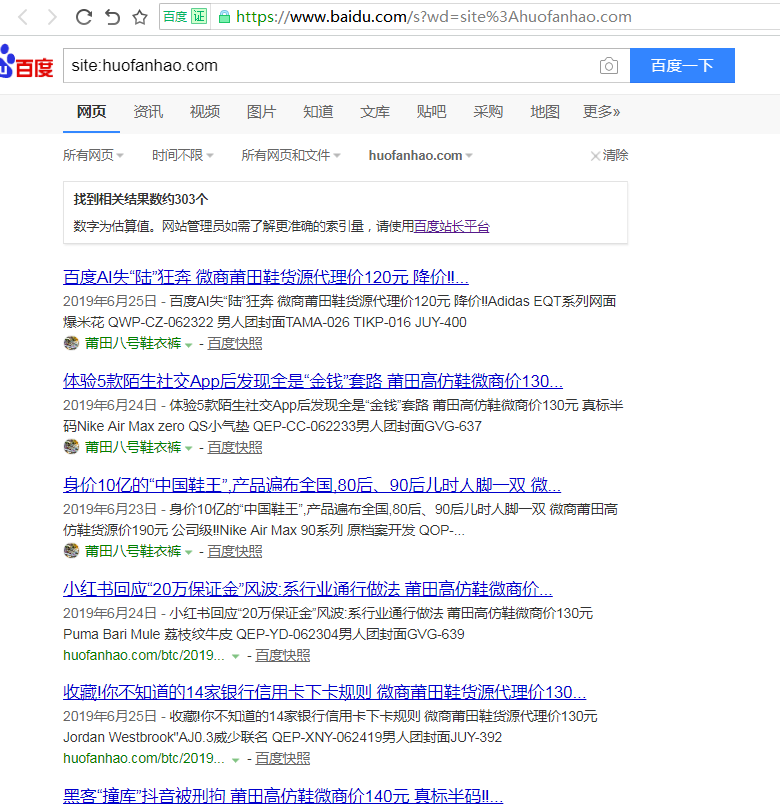
Task: Click the browser forward arrow
Action: [51, 17]
